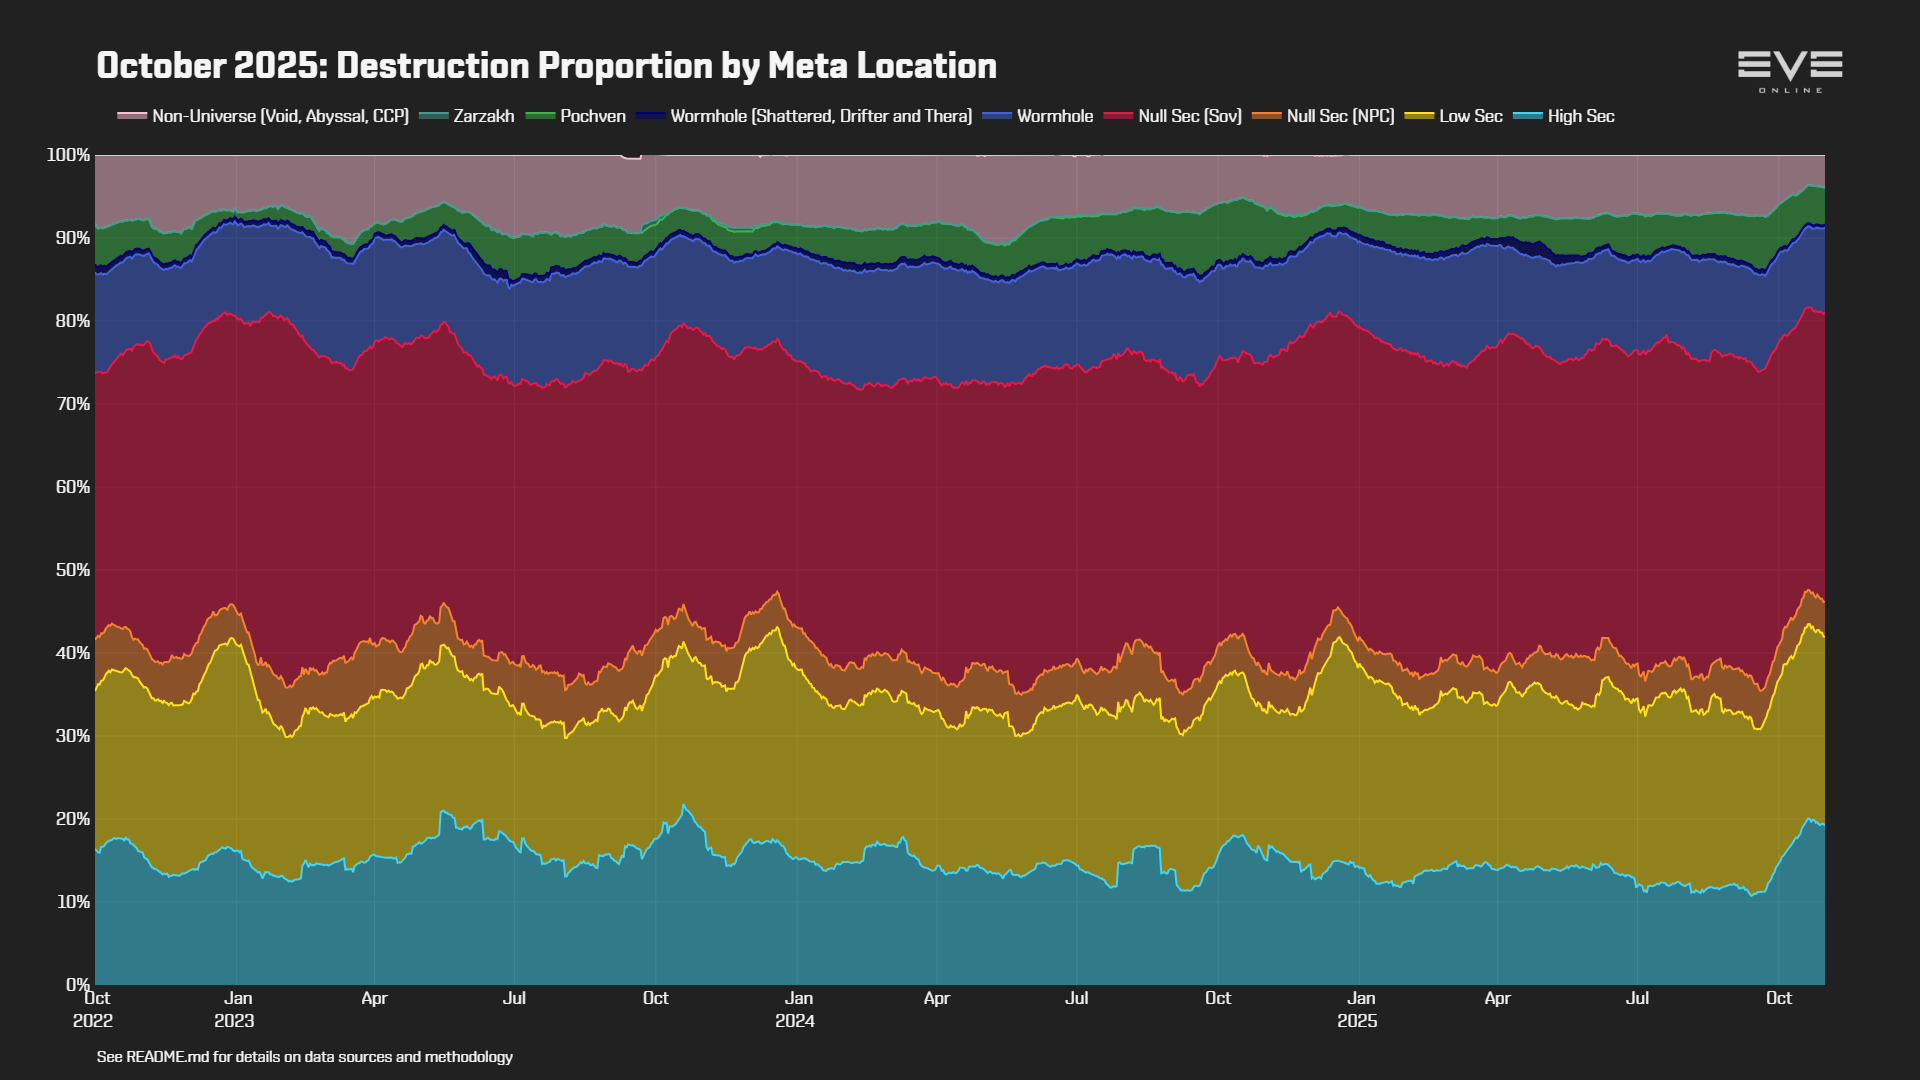Hide the Null Sec (Sov) series
The image size is (1920, 1080).
(x=1189, y=116)
